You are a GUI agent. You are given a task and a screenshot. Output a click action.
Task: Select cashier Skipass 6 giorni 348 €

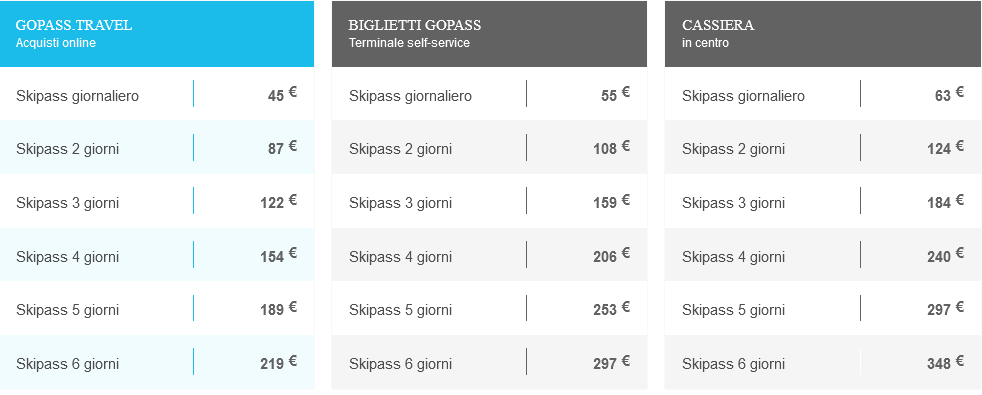tap(822, 362)
